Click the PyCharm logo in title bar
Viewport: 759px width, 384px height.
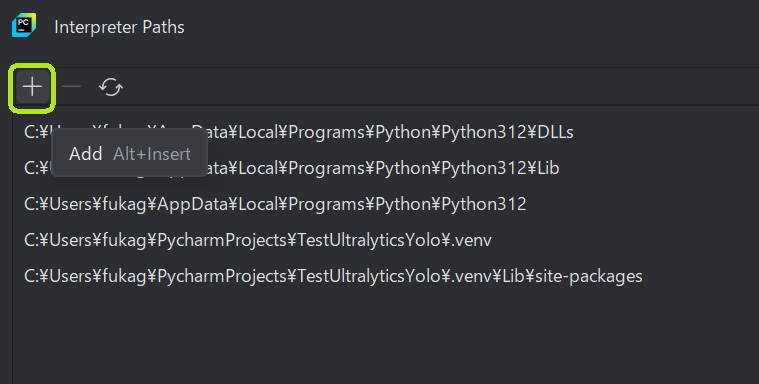pos(24,25)
